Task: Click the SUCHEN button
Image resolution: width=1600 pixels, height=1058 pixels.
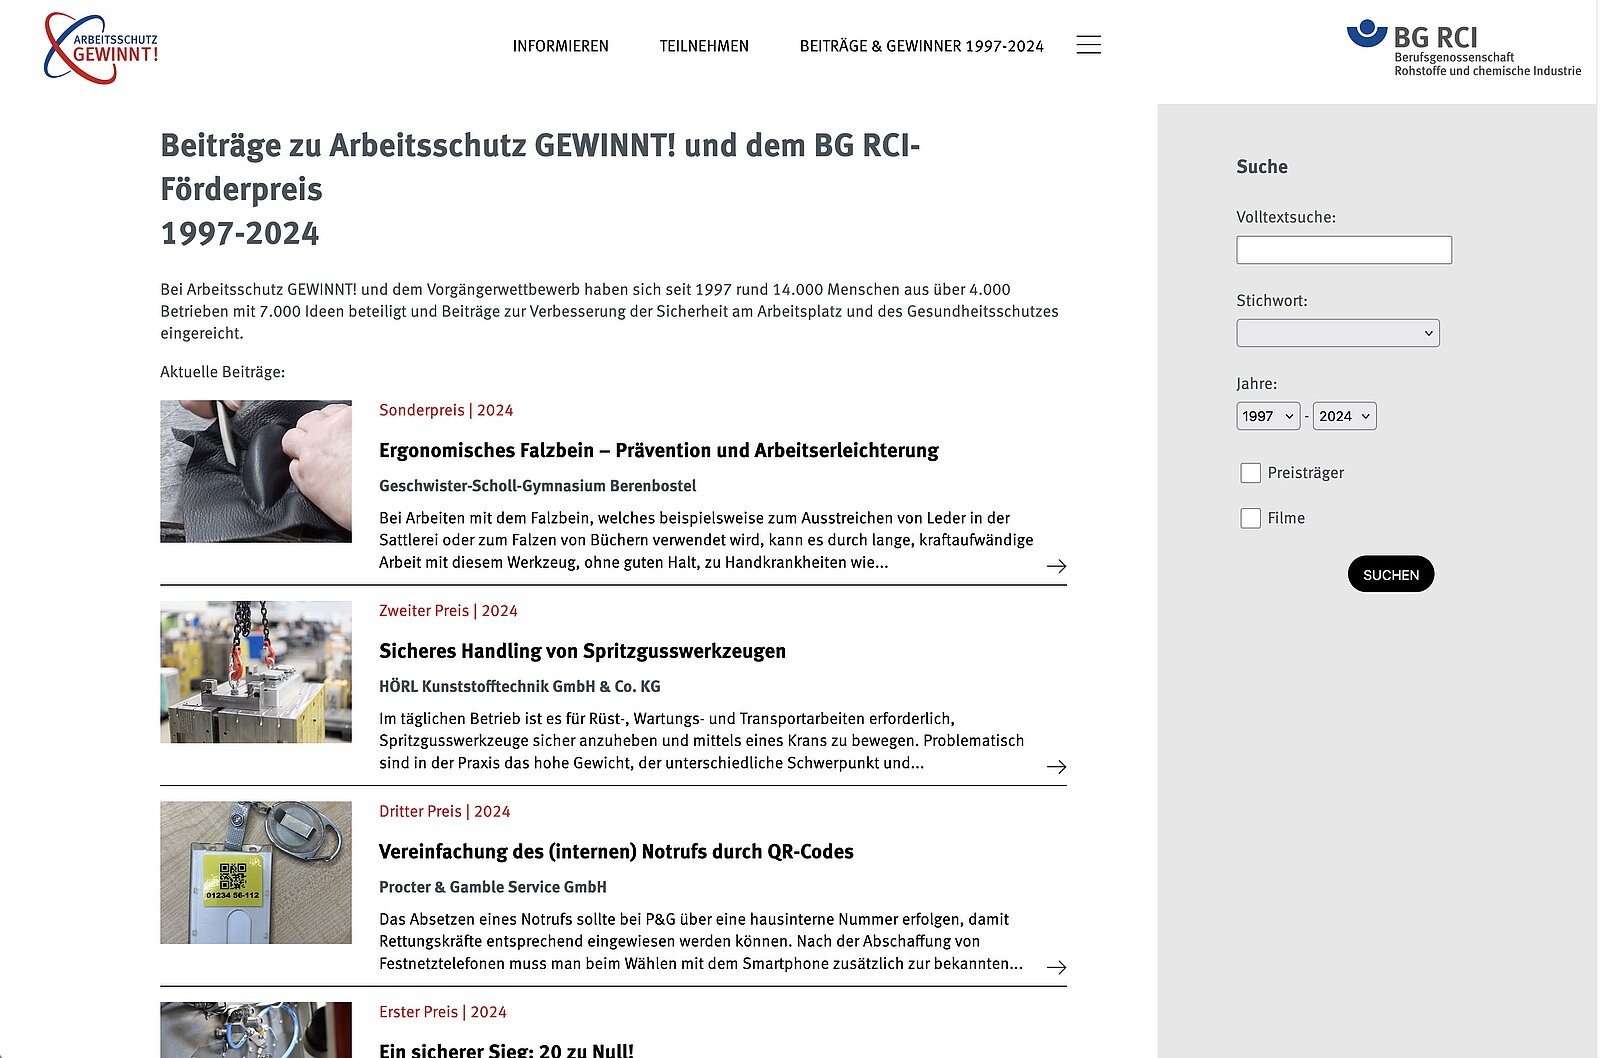Action: 1391,574
